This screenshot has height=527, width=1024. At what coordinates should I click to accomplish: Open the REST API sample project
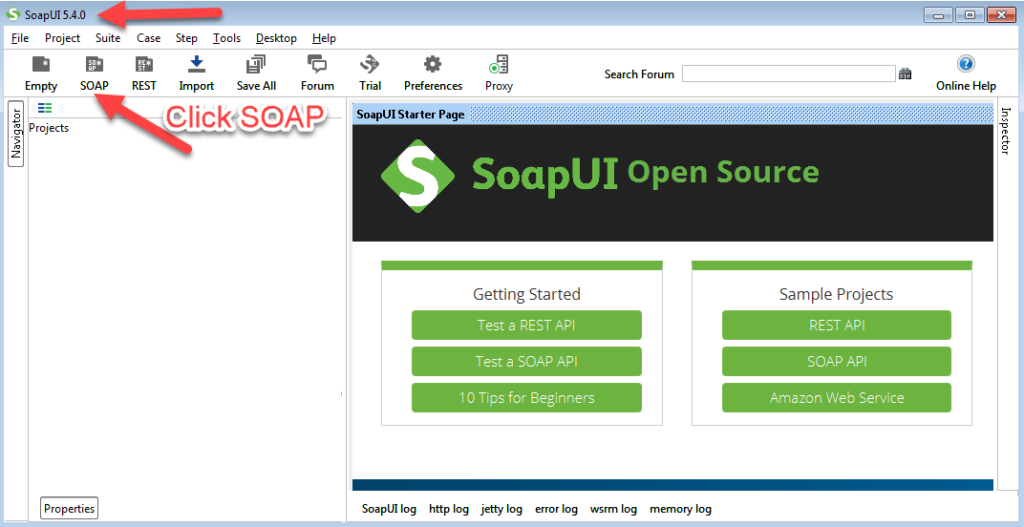pyautogui.click(x=836, y=325)
